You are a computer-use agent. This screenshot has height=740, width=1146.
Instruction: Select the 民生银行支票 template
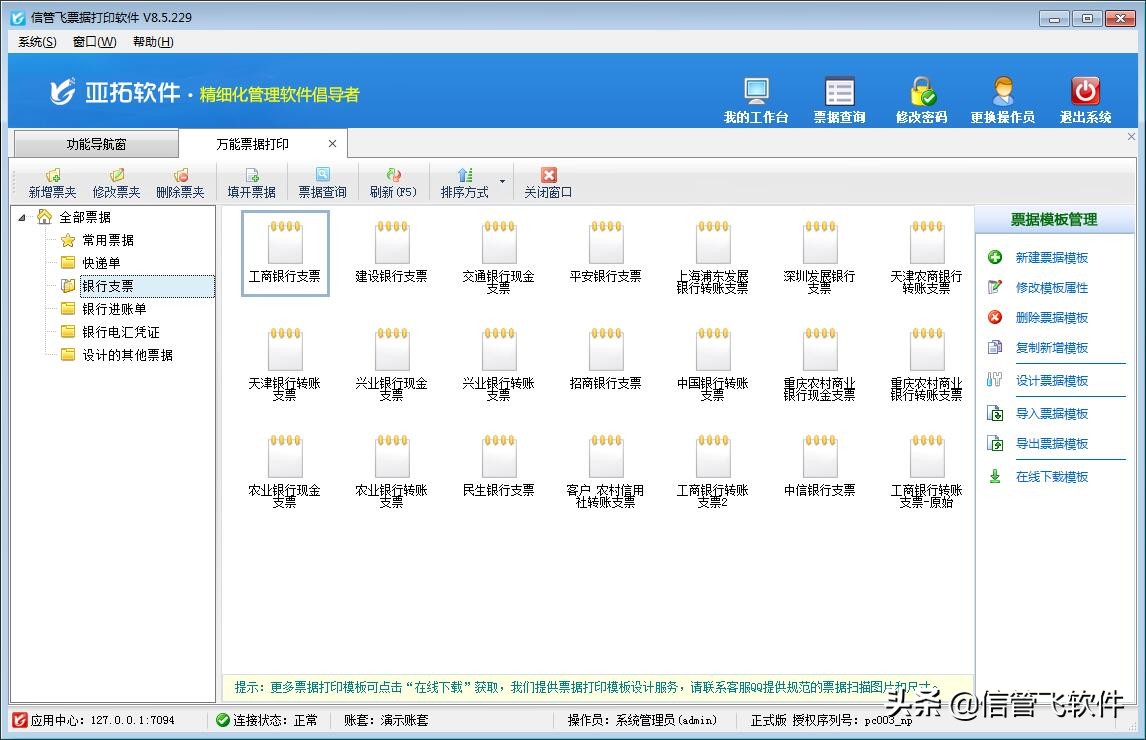pos(498,467)
